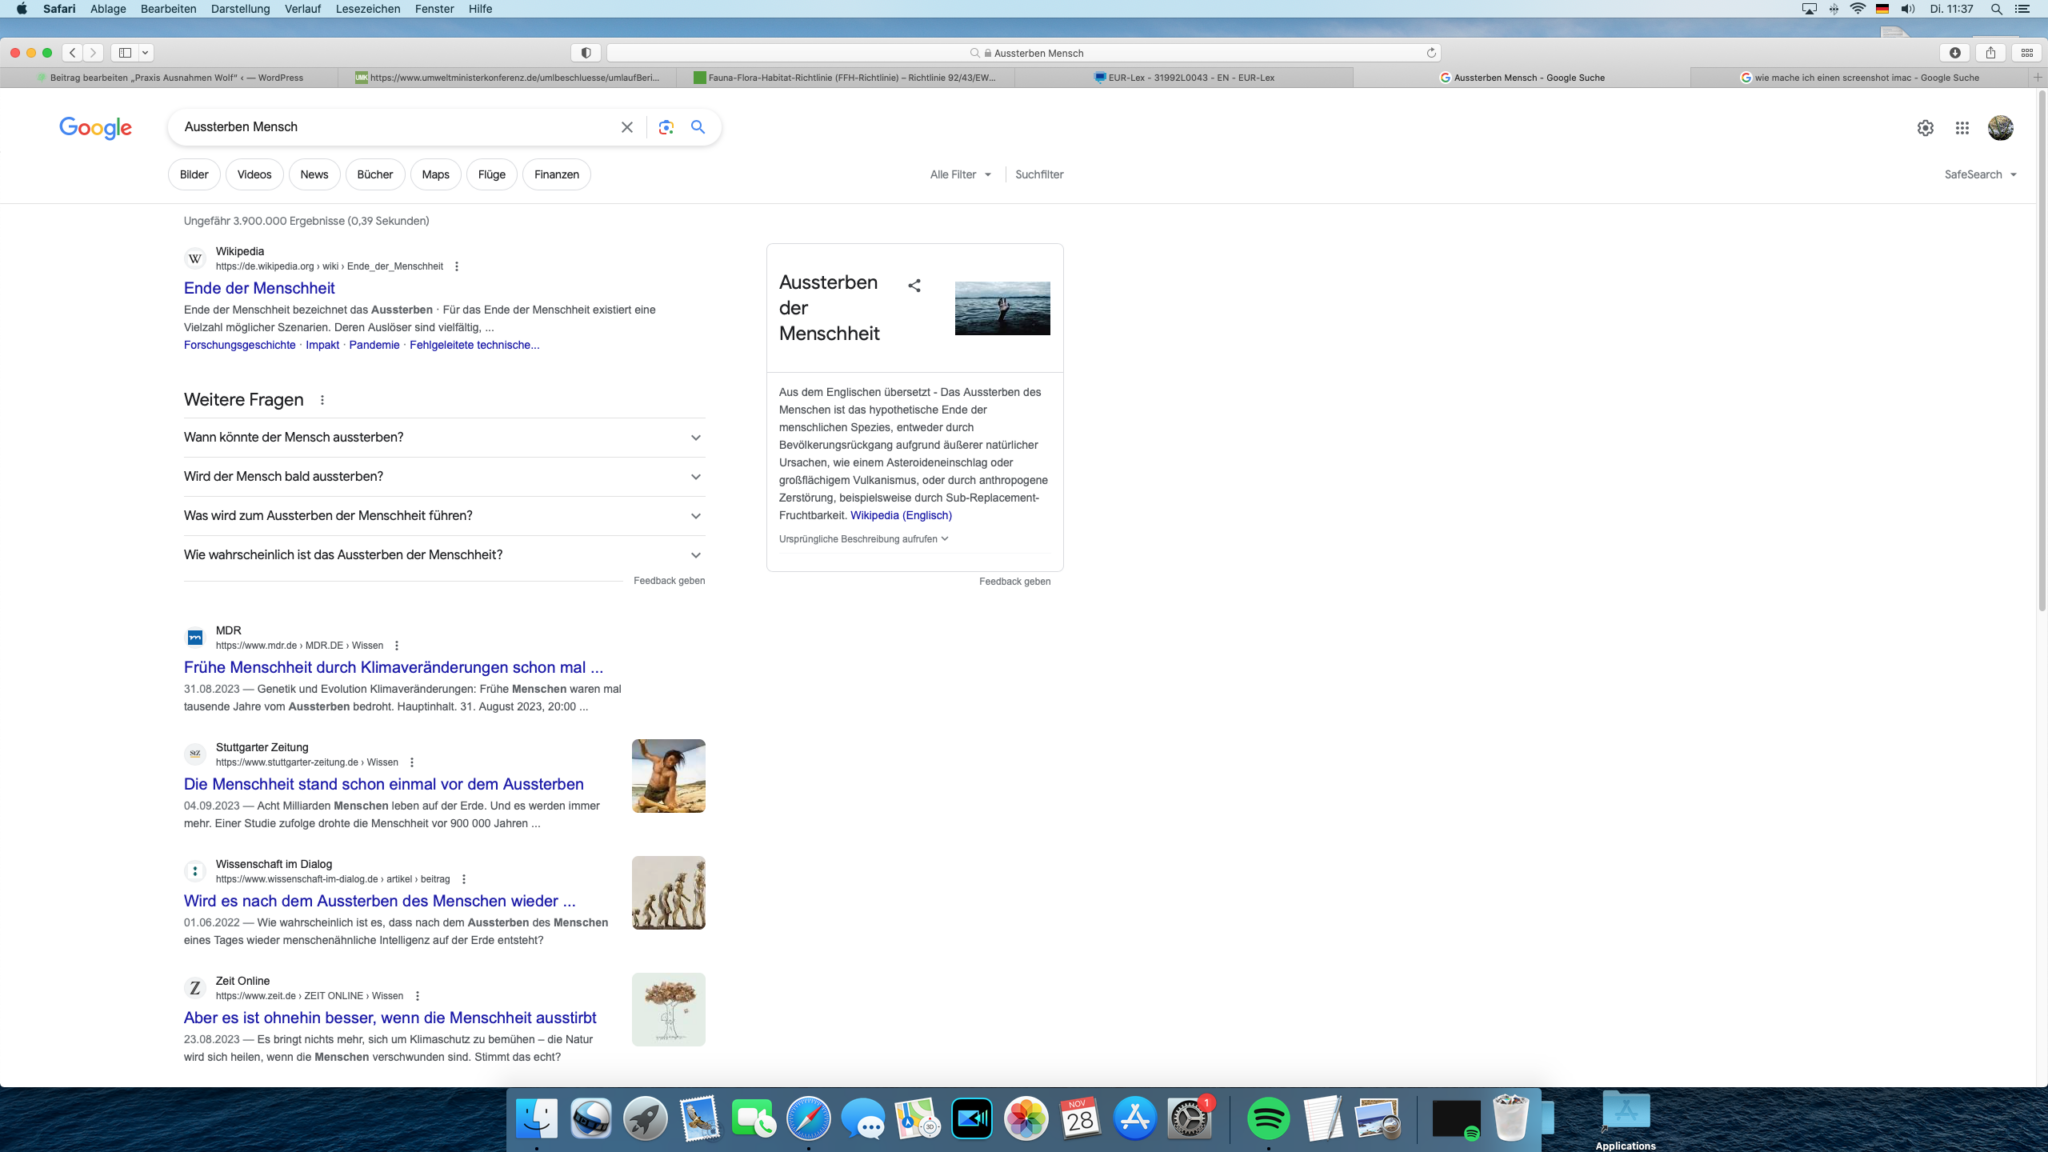
Task: Filter results by Bücher
Action: pos(375,174)
